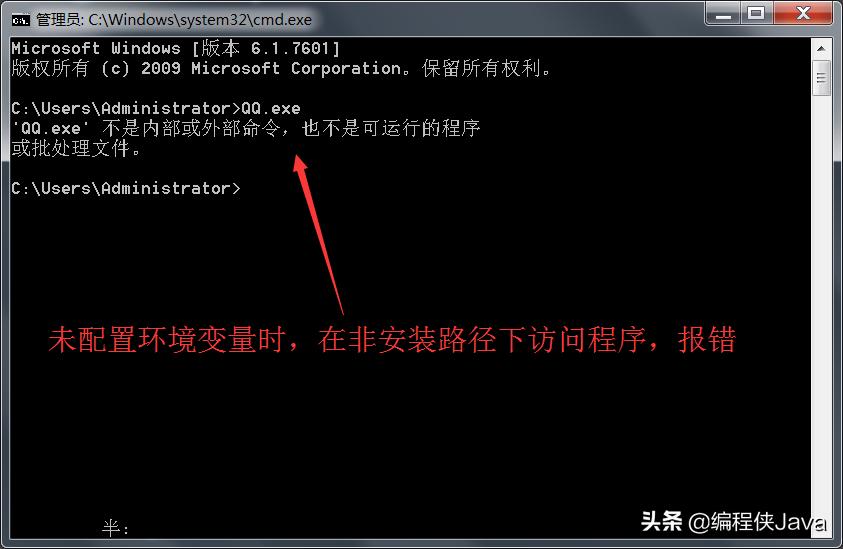This screenshot has width=843, height=549.
Task: Click the 头条 watermark logo
Action: tap(661, 521)
